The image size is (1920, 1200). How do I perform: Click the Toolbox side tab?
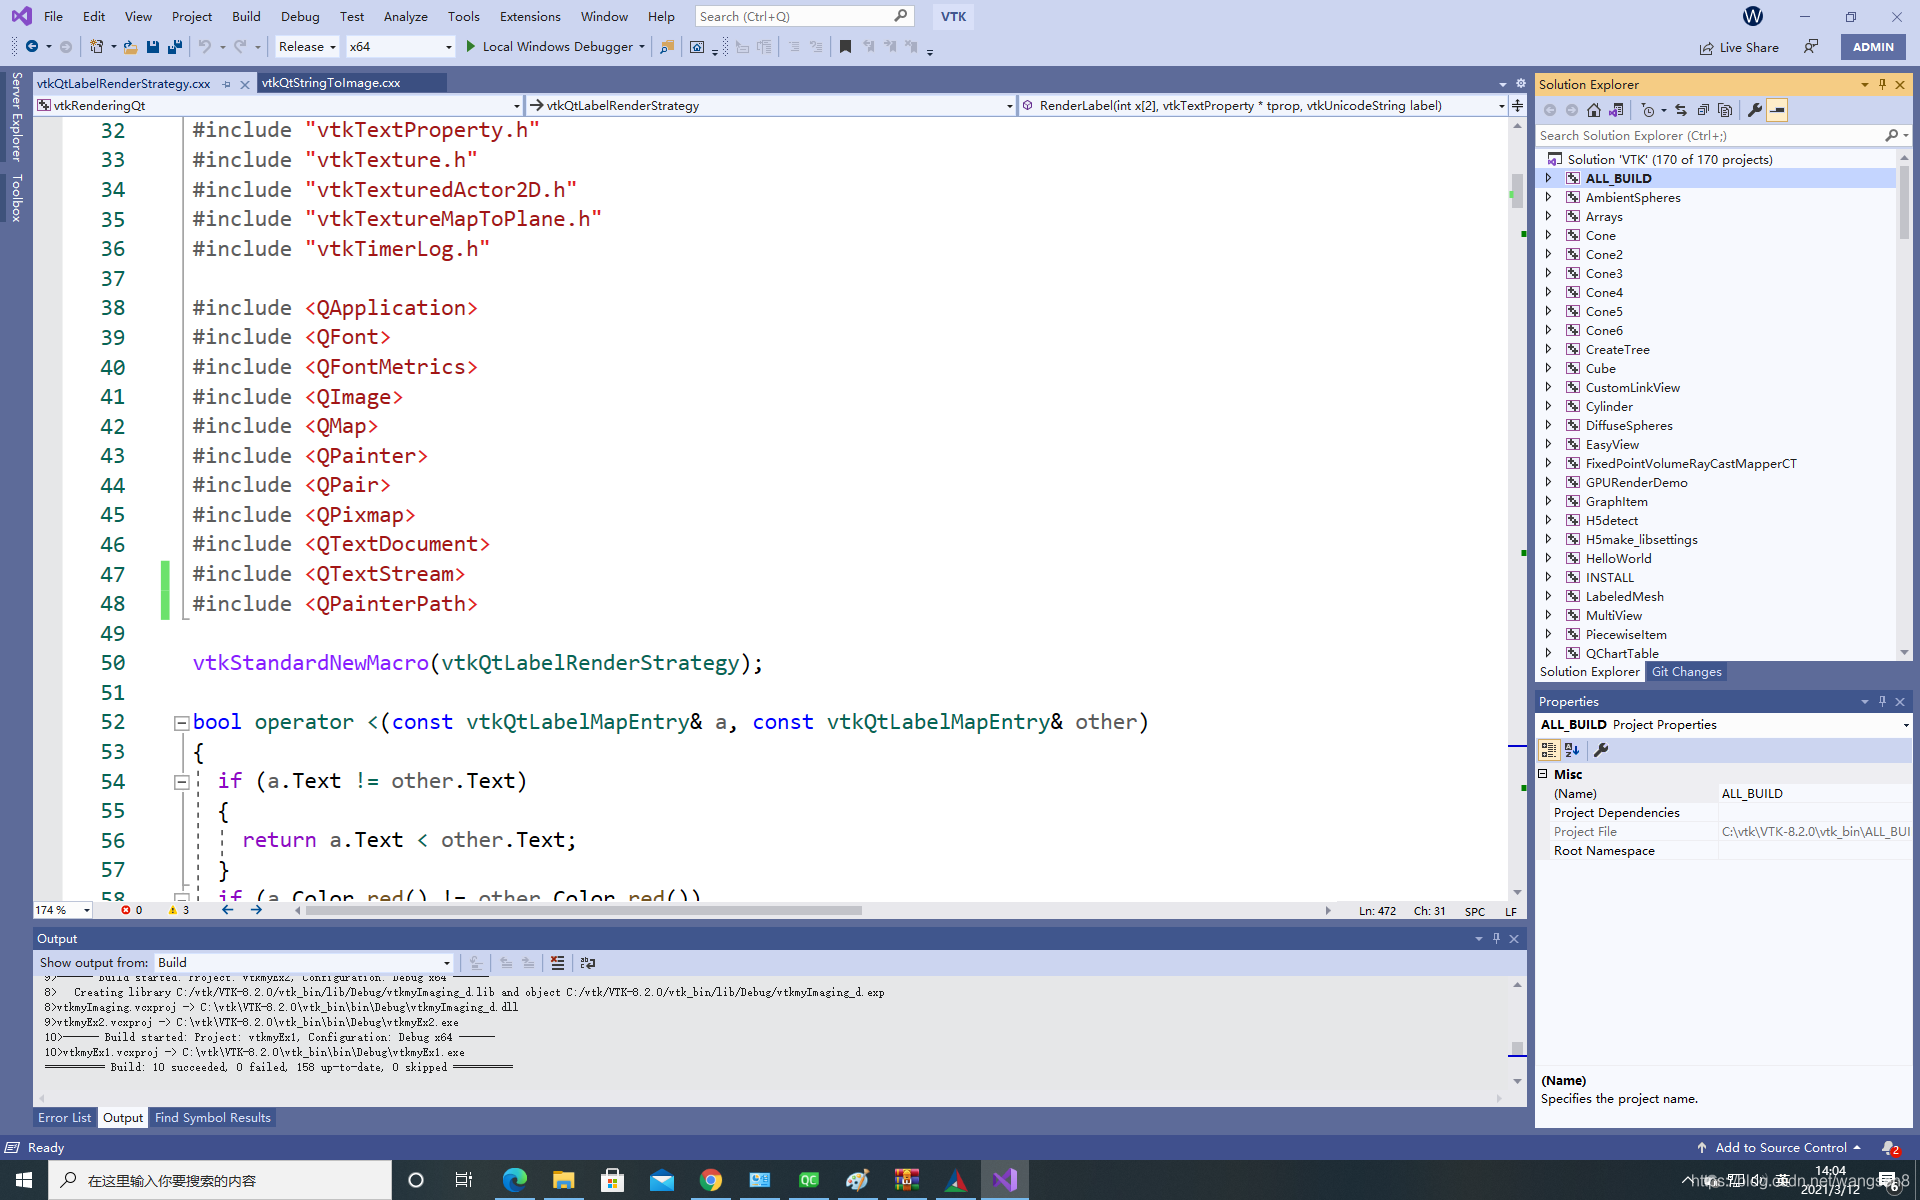(16, 198)
